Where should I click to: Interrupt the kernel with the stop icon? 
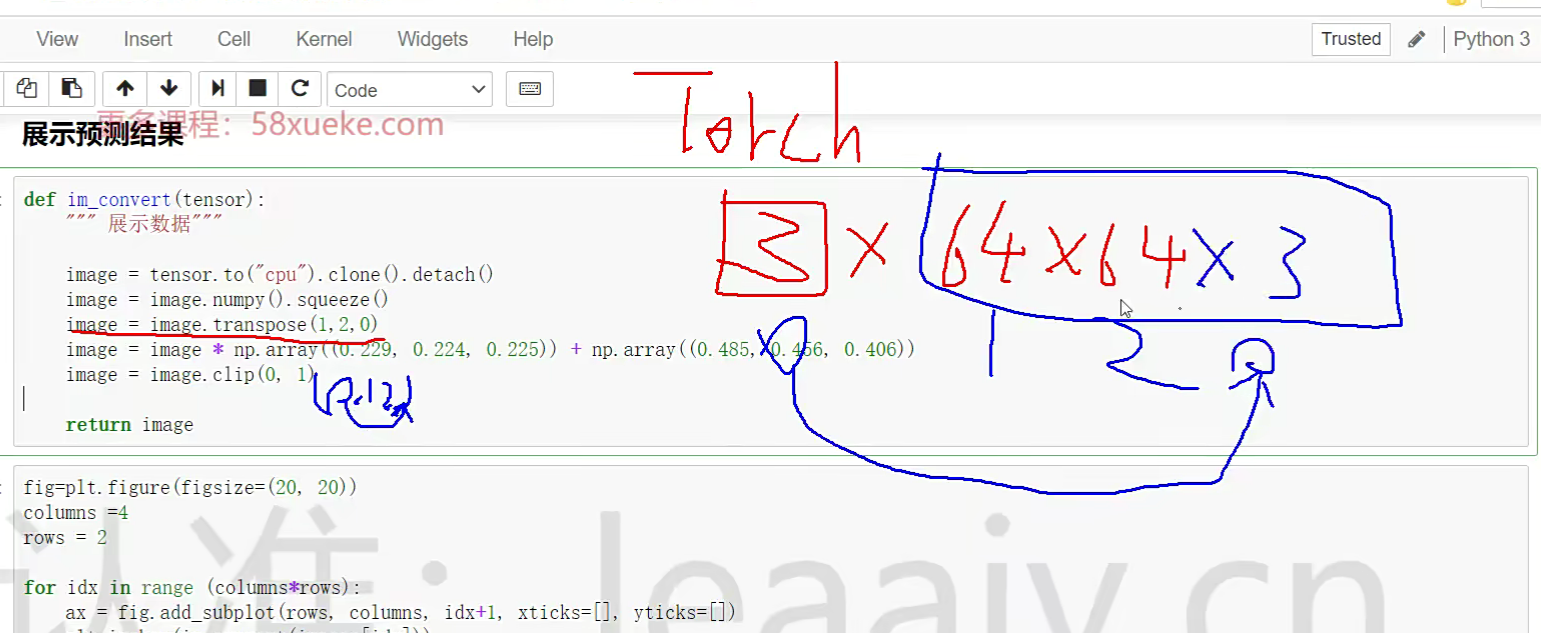point(258,89)
